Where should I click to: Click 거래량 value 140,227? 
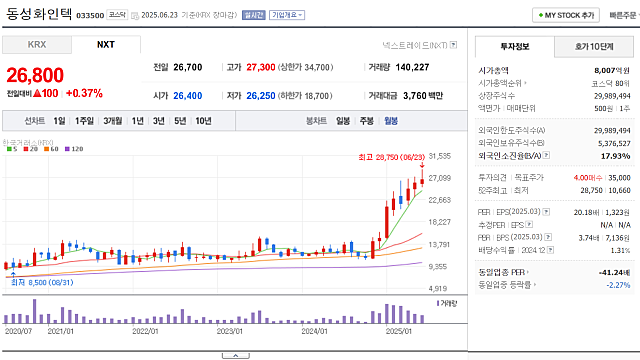click(412, 67)
